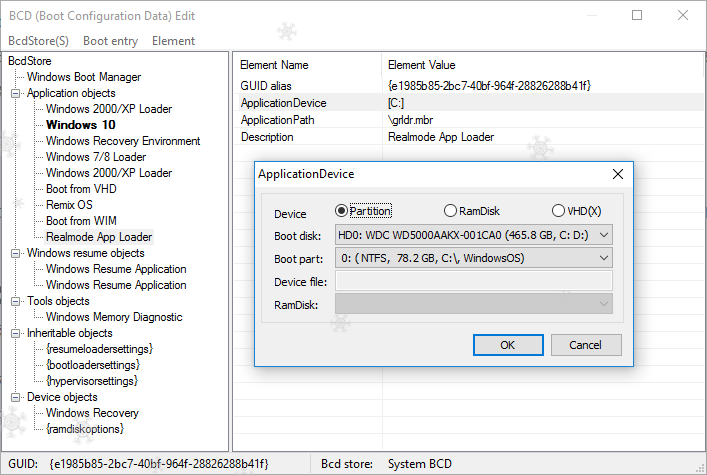The width and height of the screenshot is (707, 475).
Task: Click OK in ApplicationDevice dialog
Action: pos(508,345)
